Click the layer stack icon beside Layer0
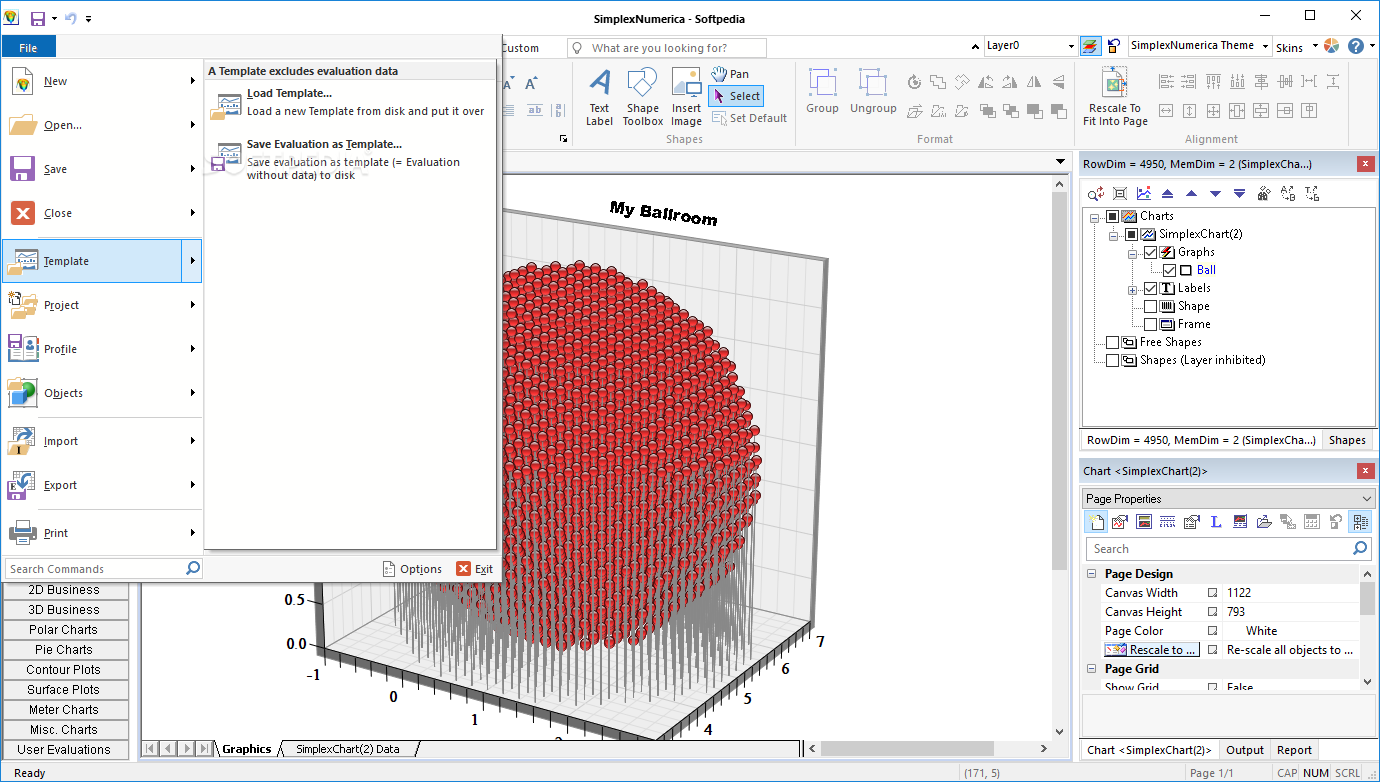This screenshot has height=782, width=1380. point(1090,46)
